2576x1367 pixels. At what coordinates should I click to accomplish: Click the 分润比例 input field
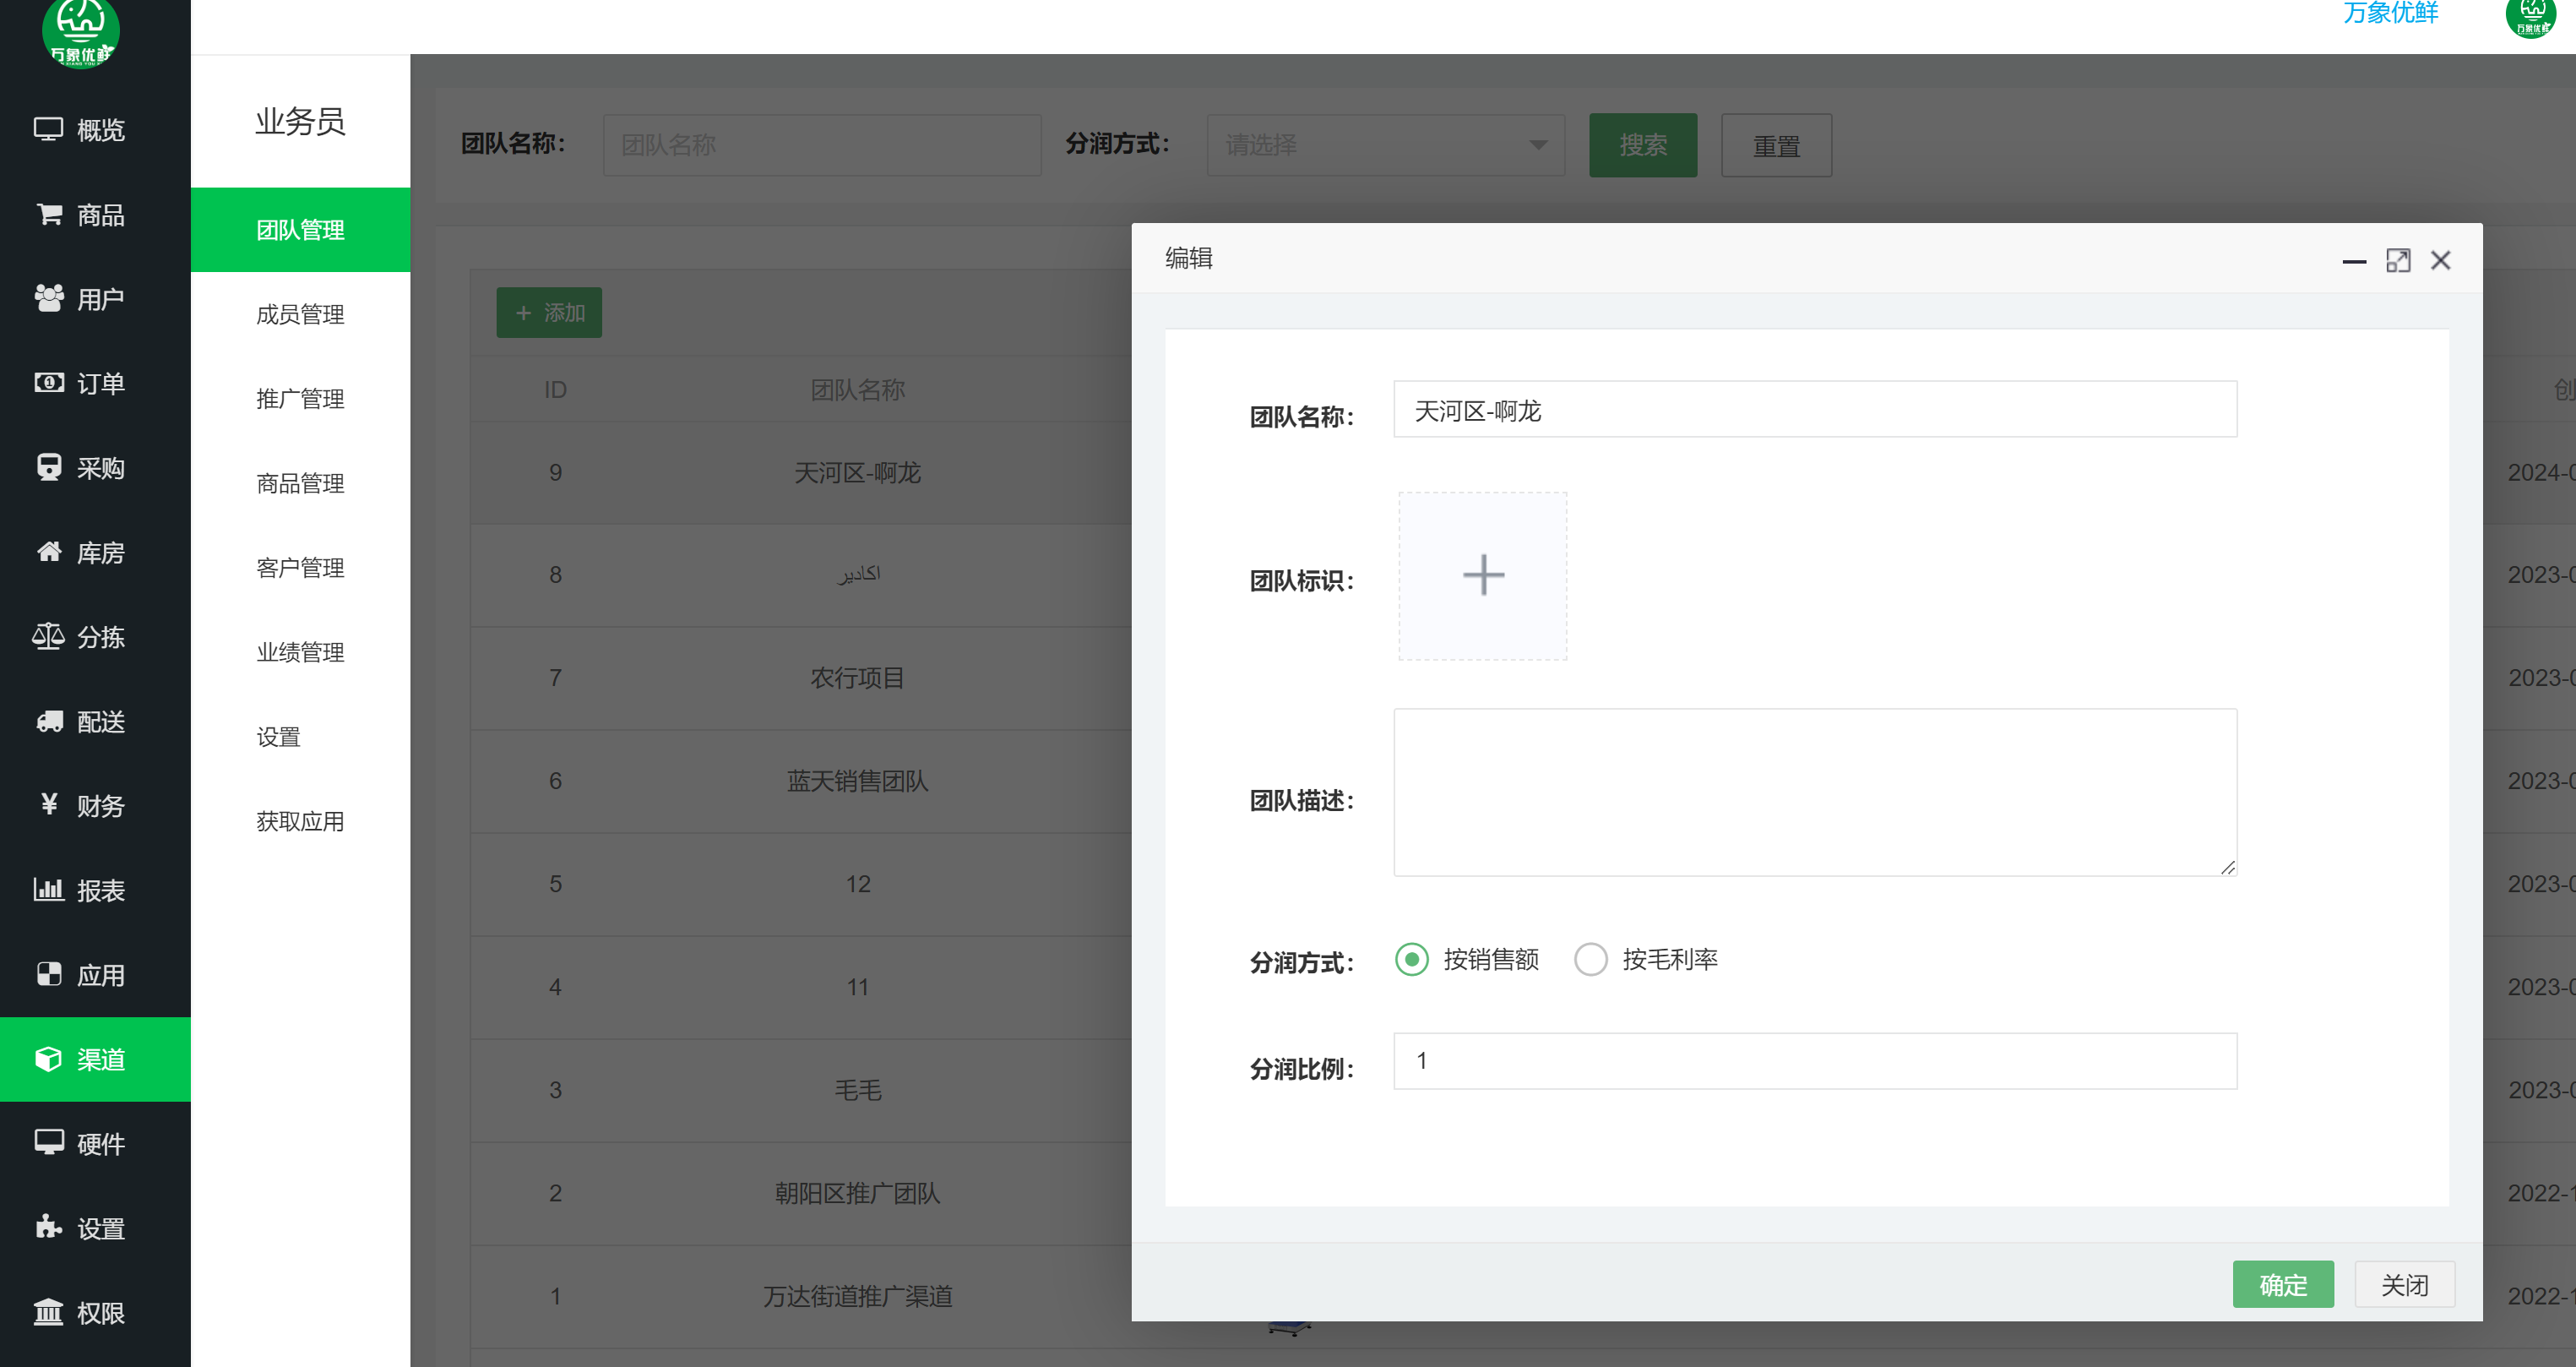point(1814,1061)
